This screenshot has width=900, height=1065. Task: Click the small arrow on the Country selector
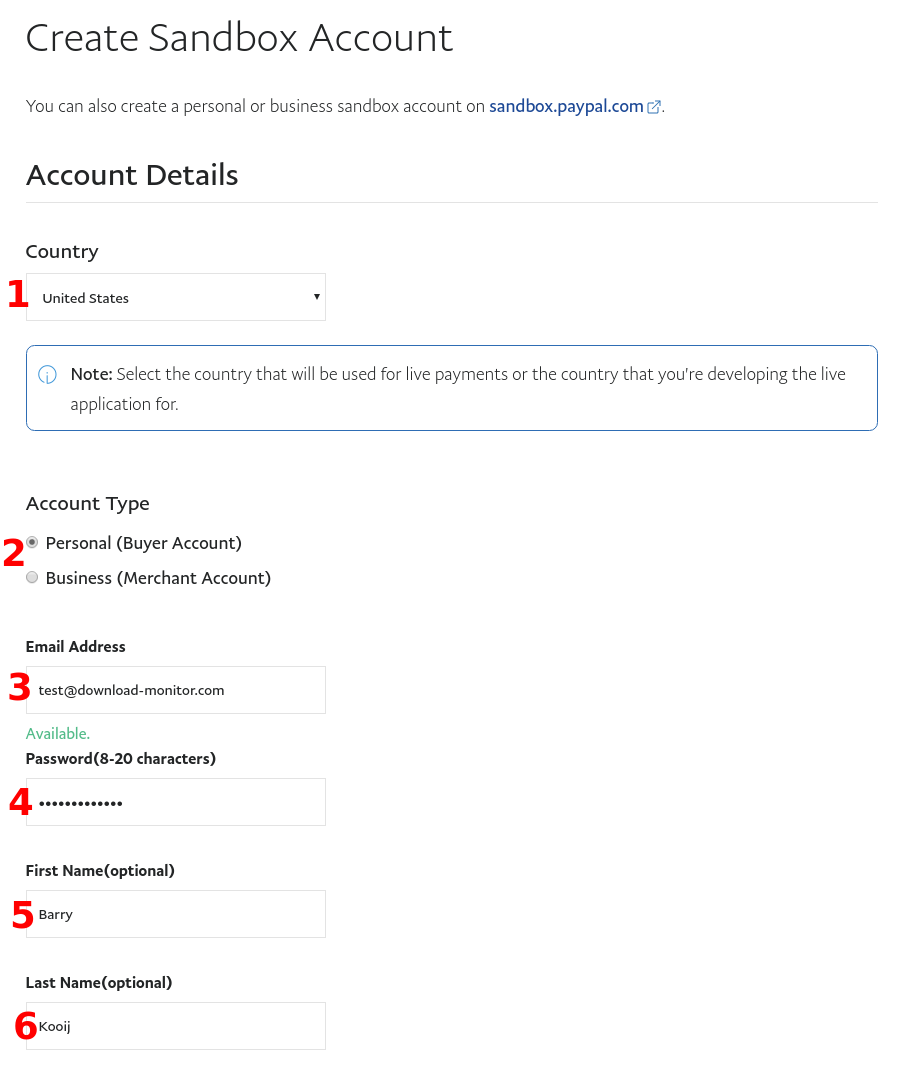coord(316,297)
